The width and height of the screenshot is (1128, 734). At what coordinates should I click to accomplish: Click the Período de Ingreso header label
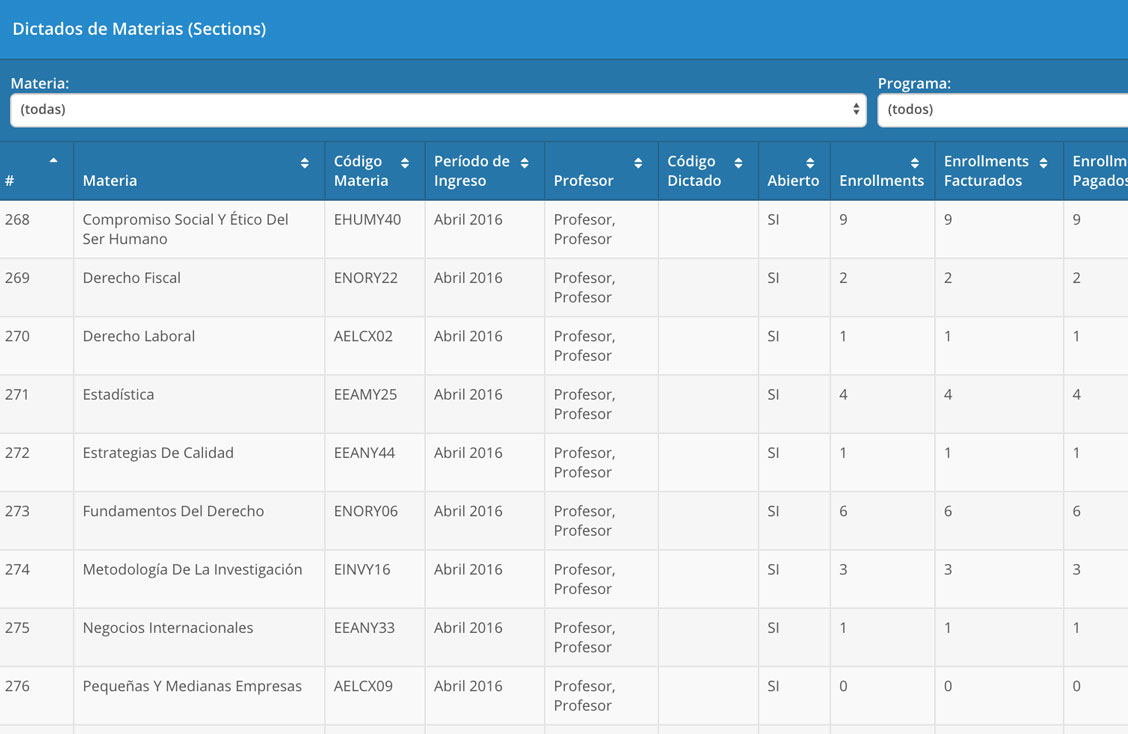tap(471, 171)
